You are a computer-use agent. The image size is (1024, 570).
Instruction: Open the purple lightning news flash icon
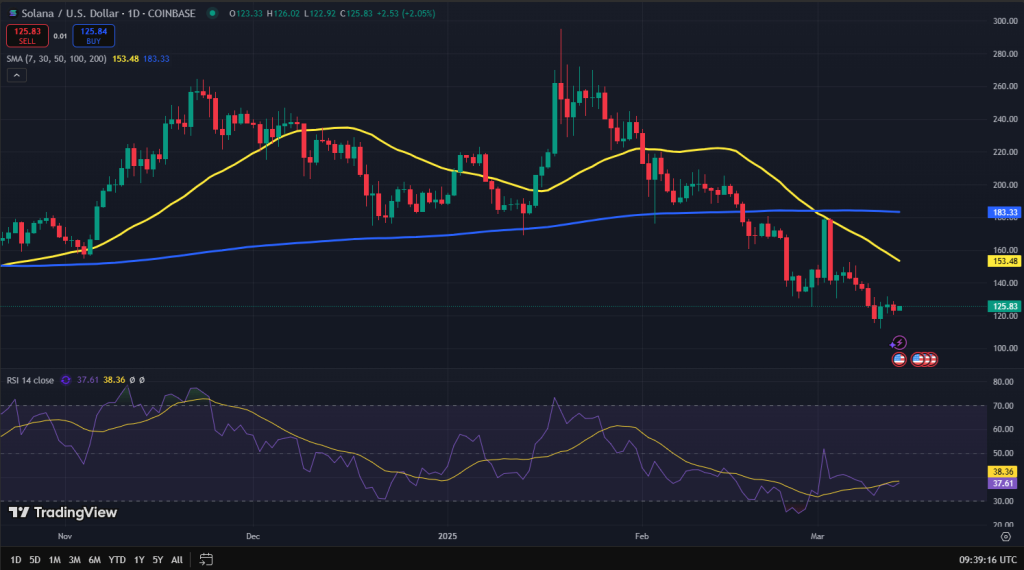tap(899, 343)
